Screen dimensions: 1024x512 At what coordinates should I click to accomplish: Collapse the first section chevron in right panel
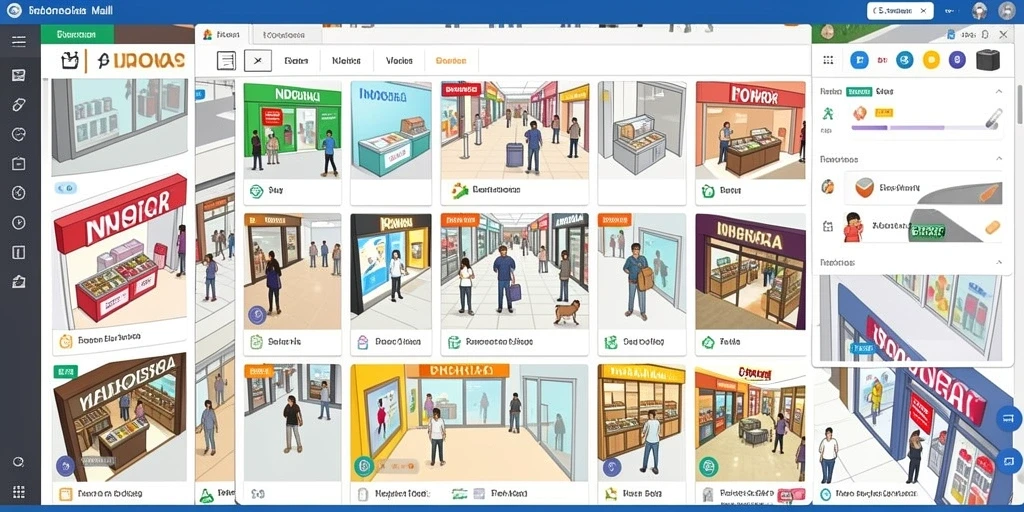click(x=999, y=91)
